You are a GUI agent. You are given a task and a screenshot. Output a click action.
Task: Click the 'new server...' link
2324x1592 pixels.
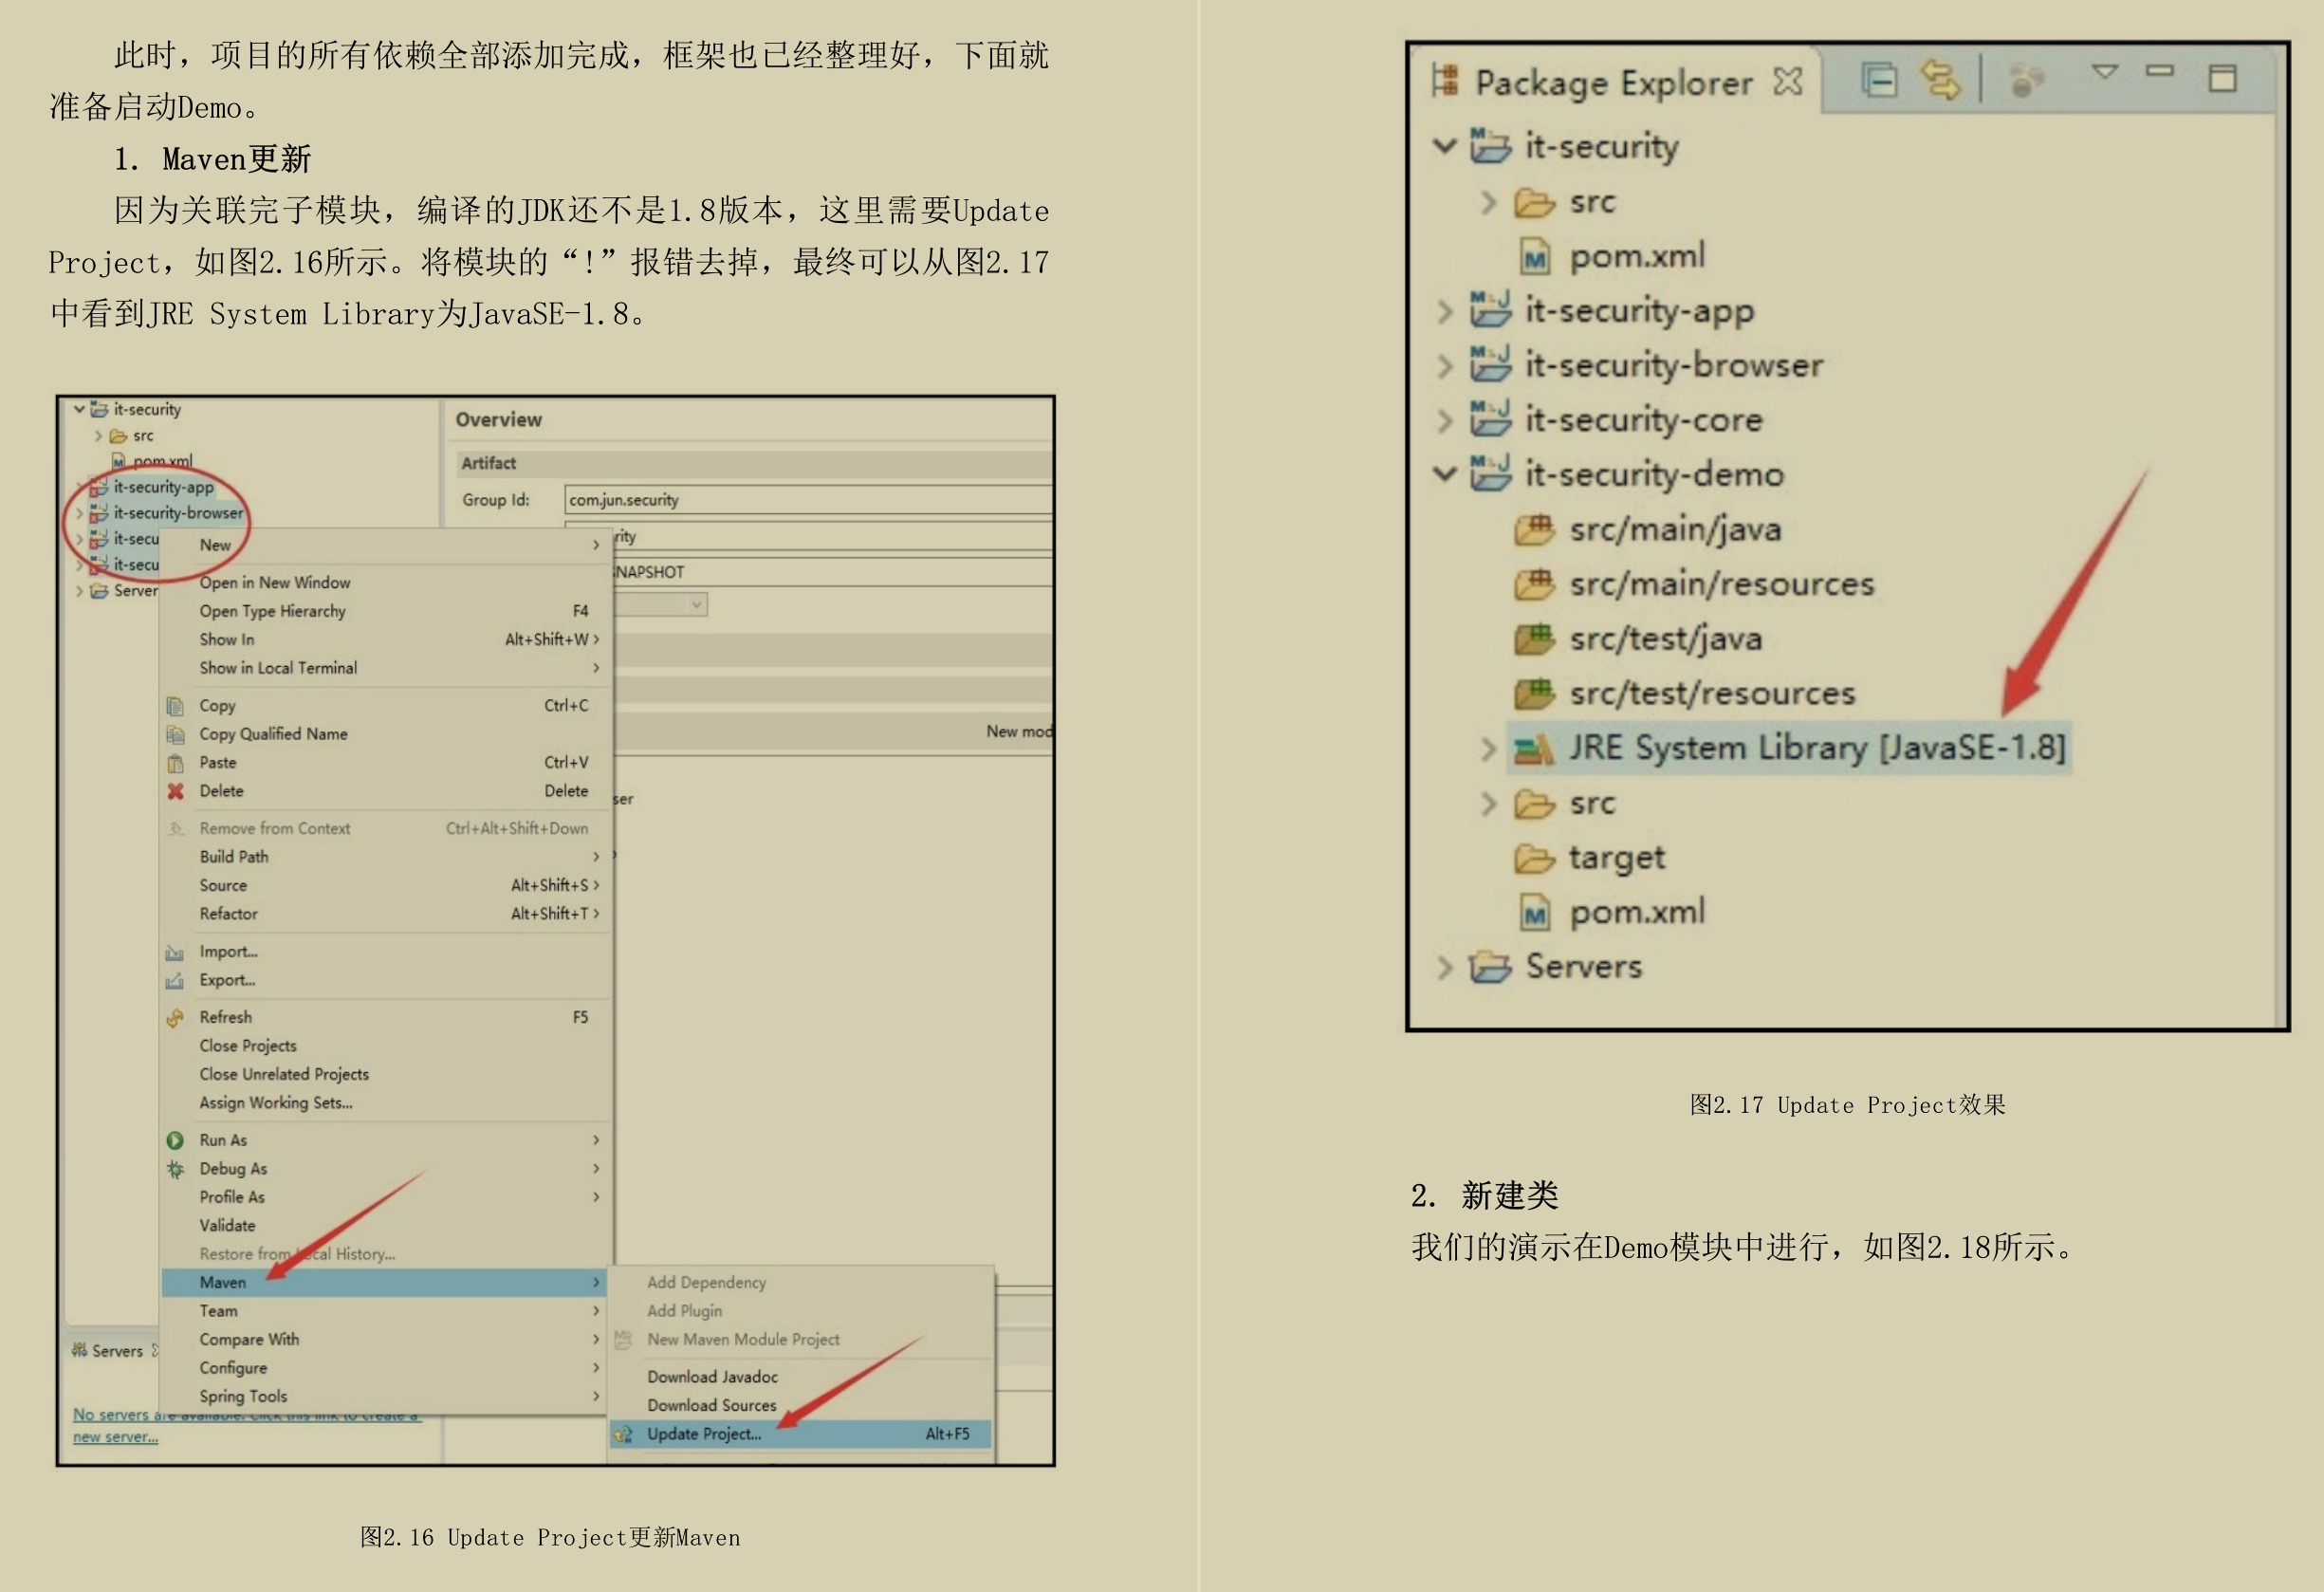tap(115, 1437)
